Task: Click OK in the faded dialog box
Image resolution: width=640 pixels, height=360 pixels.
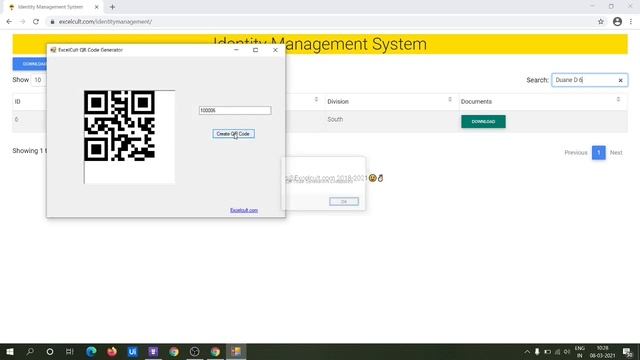Action: tap(344, 202)
